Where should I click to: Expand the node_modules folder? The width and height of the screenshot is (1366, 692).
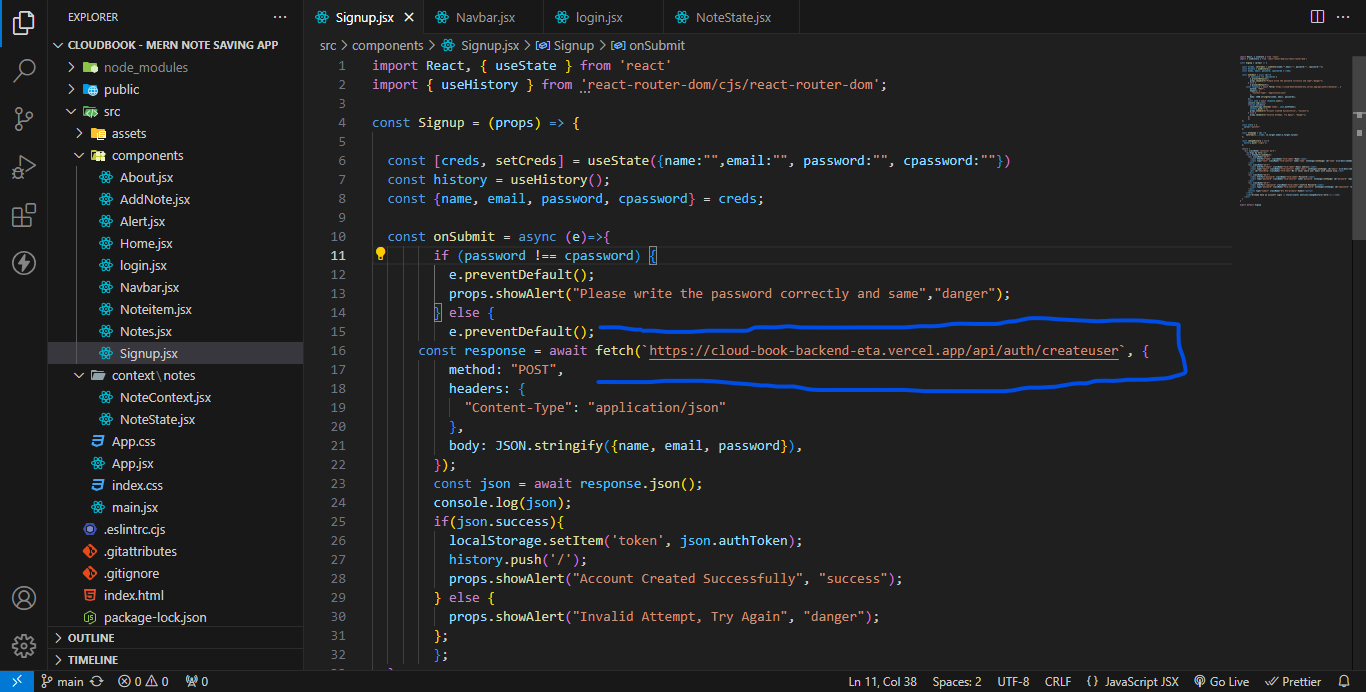[x=145, y=67]
